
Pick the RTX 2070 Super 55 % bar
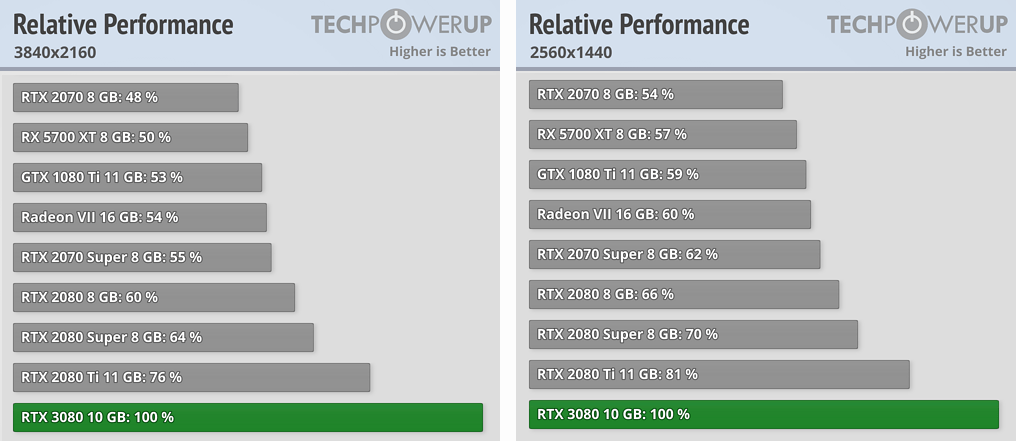coord(142,257)
